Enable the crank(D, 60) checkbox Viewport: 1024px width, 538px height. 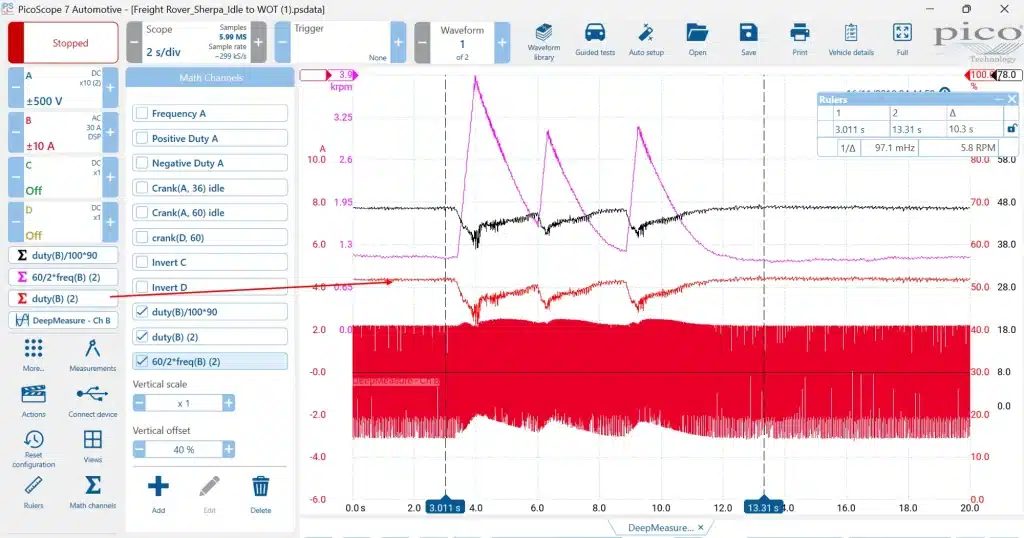click(142, 238)
